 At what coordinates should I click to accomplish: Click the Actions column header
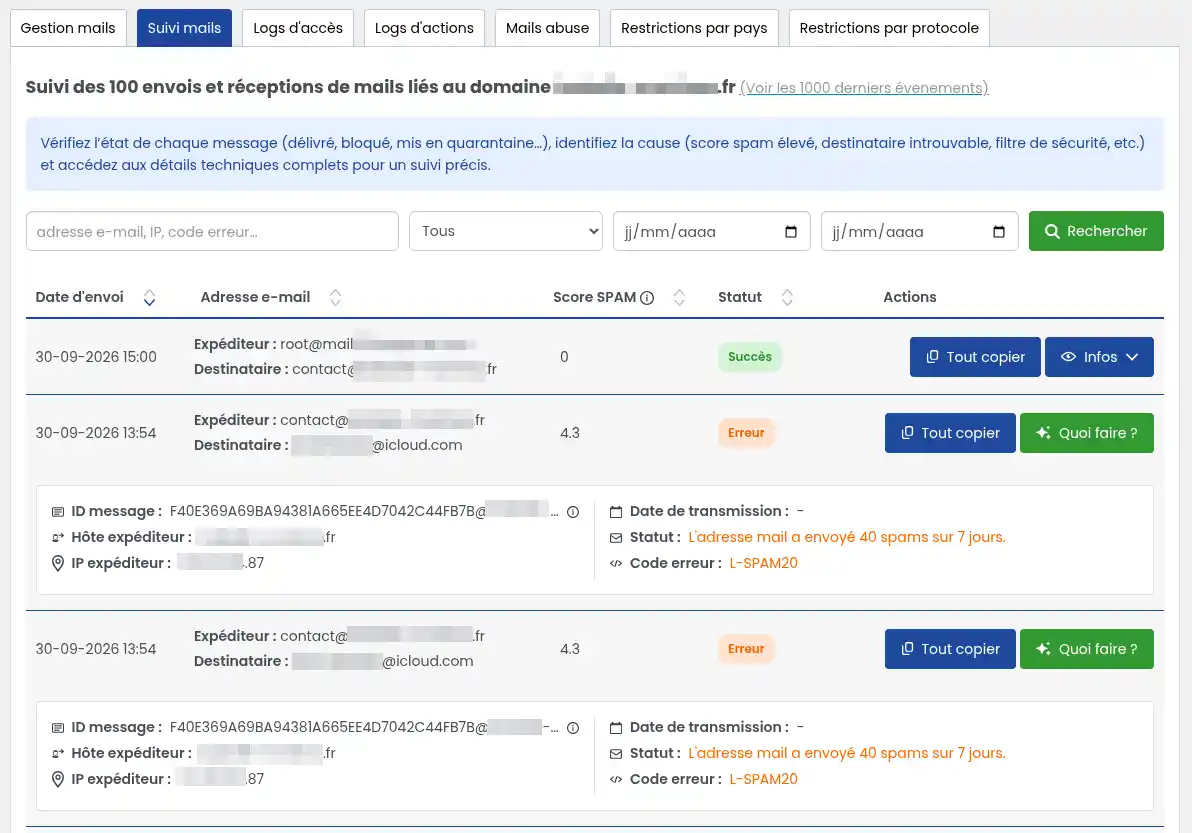909,297
